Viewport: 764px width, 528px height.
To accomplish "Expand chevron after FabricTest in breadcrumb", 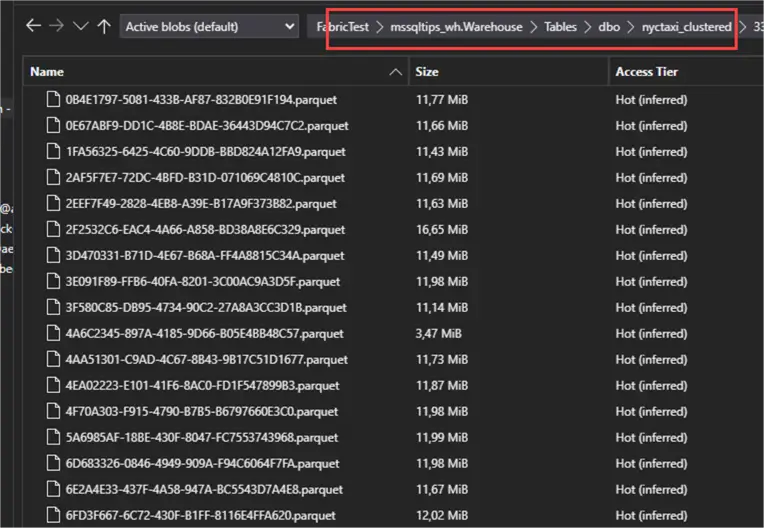I will coord(380,27).
